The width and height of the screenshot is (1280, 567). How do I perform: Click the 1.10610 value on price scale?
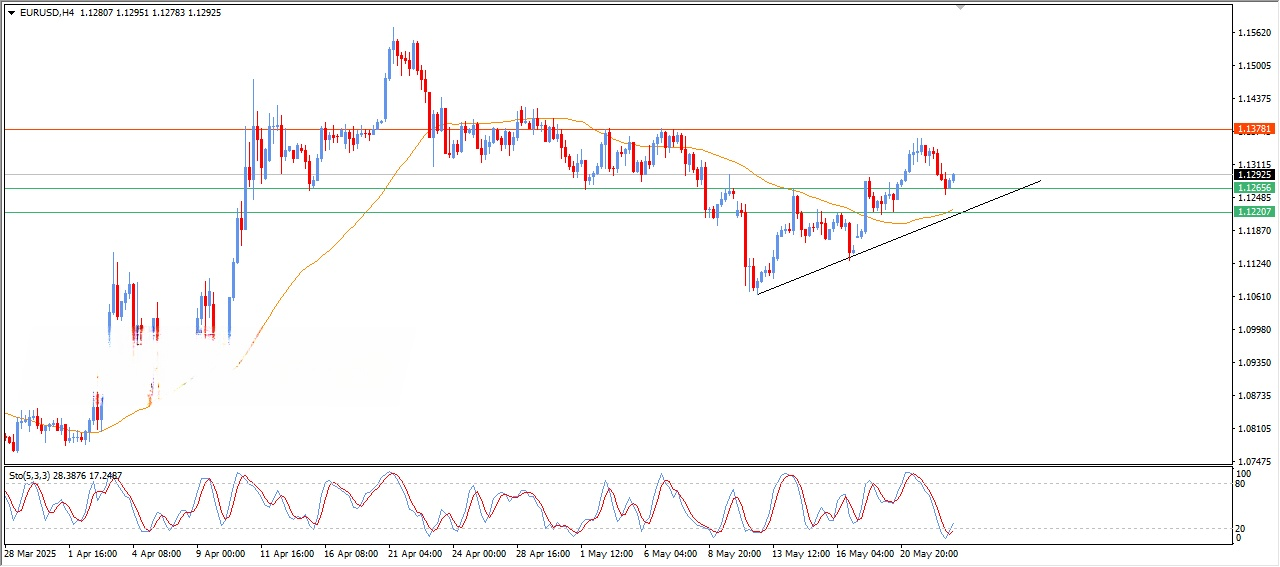point(1254,297)
